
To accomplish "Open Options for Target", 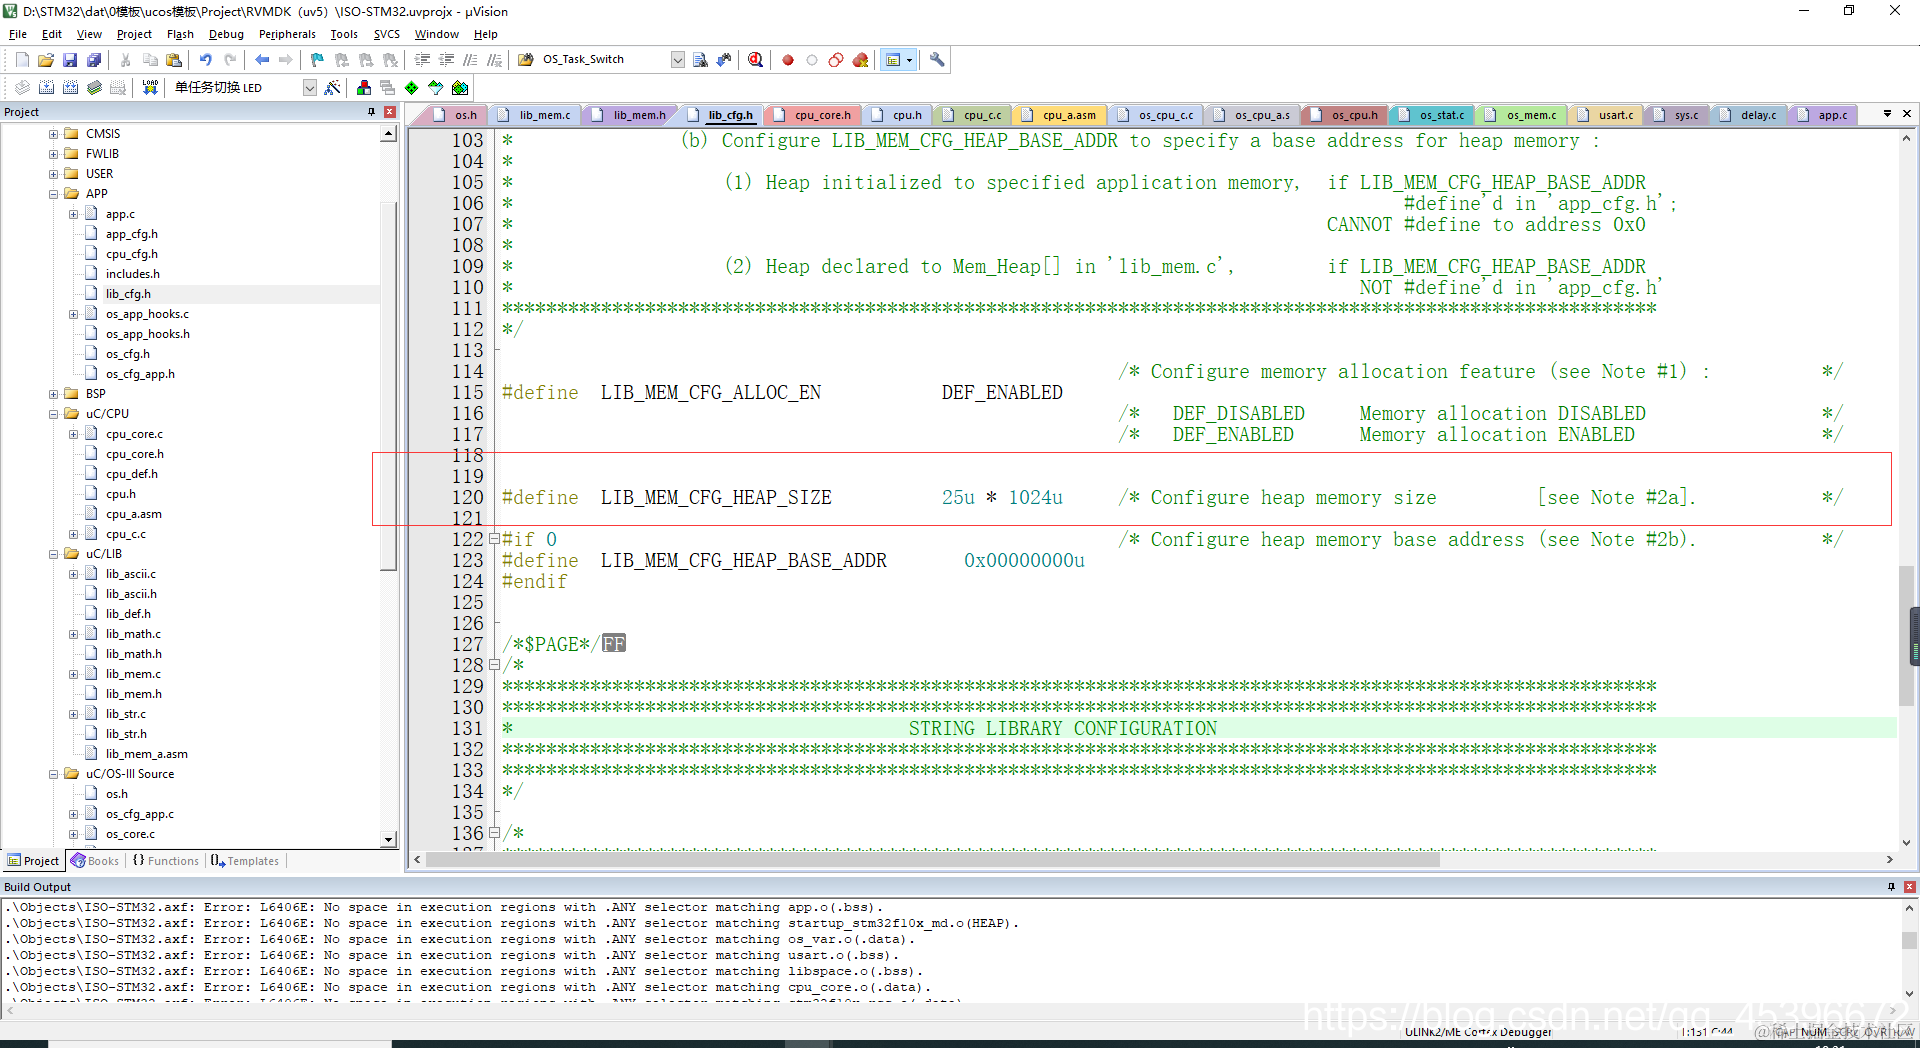I will coord(333,88).
